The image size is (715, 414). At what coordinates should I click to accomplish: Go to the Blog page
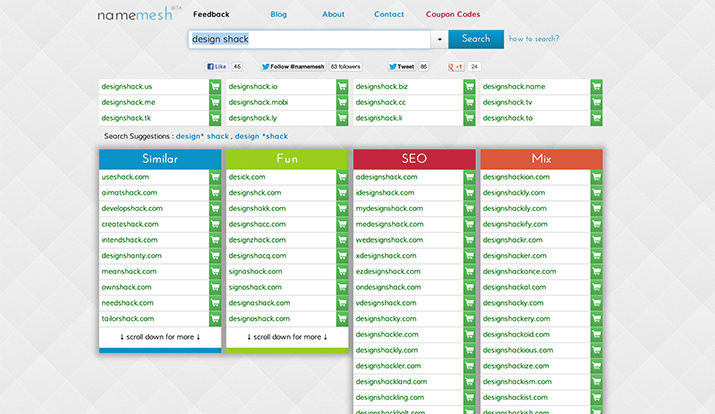[279, 14]
